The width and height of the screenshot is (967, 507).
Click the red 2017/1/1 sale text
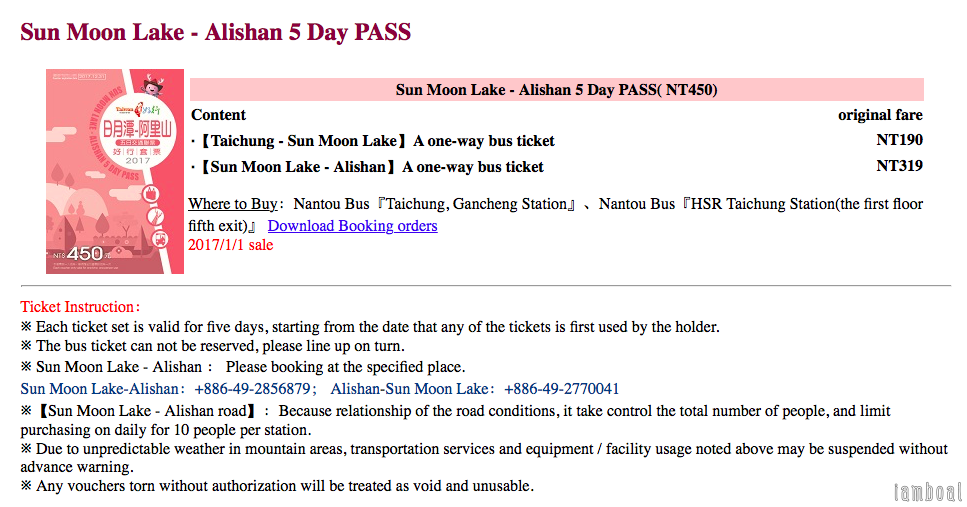[x=231, y=245]
